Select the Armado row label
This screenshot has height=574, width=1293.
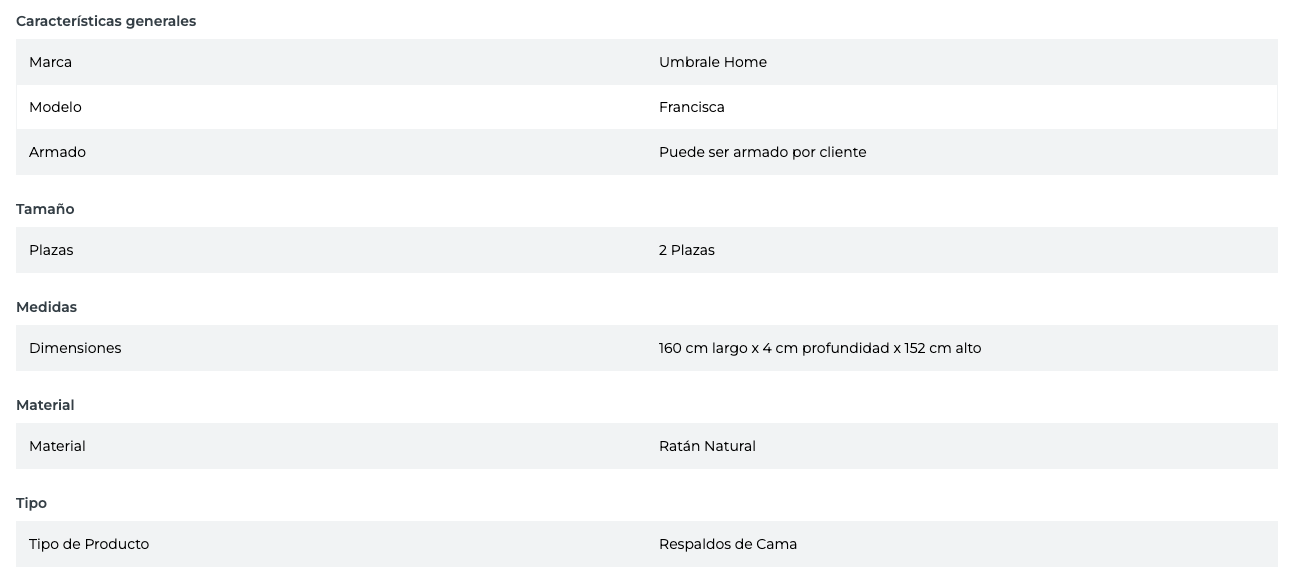(57, 152)
